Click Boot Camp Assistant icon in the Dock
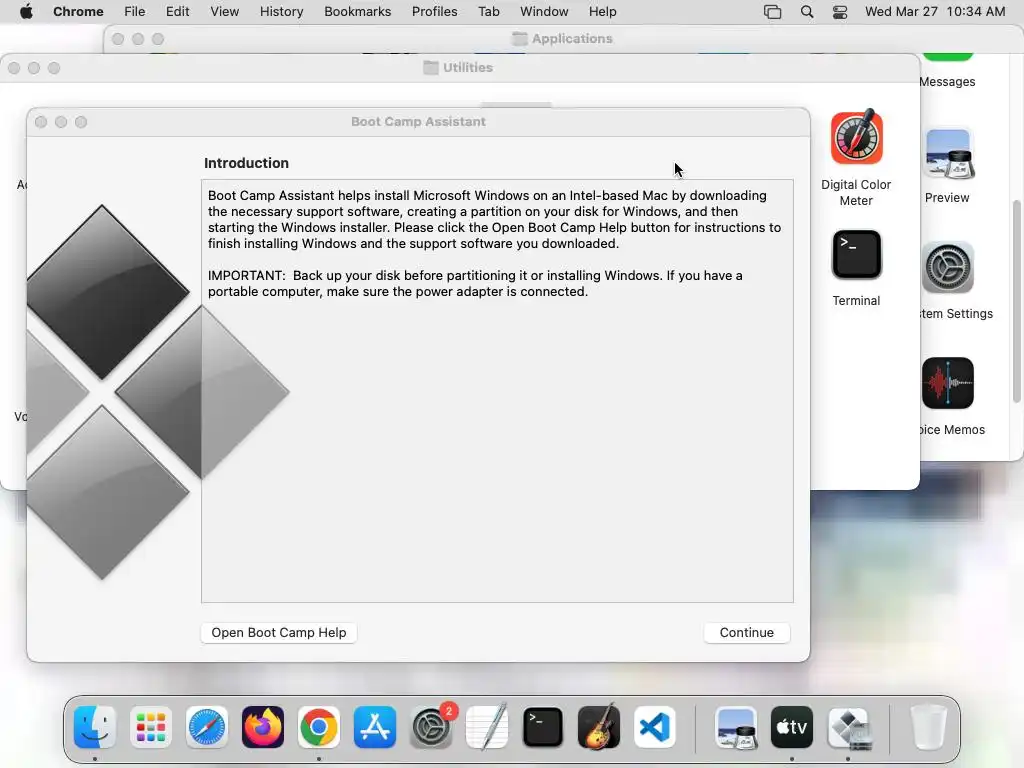1024x768 pixels. click(848, 727)
